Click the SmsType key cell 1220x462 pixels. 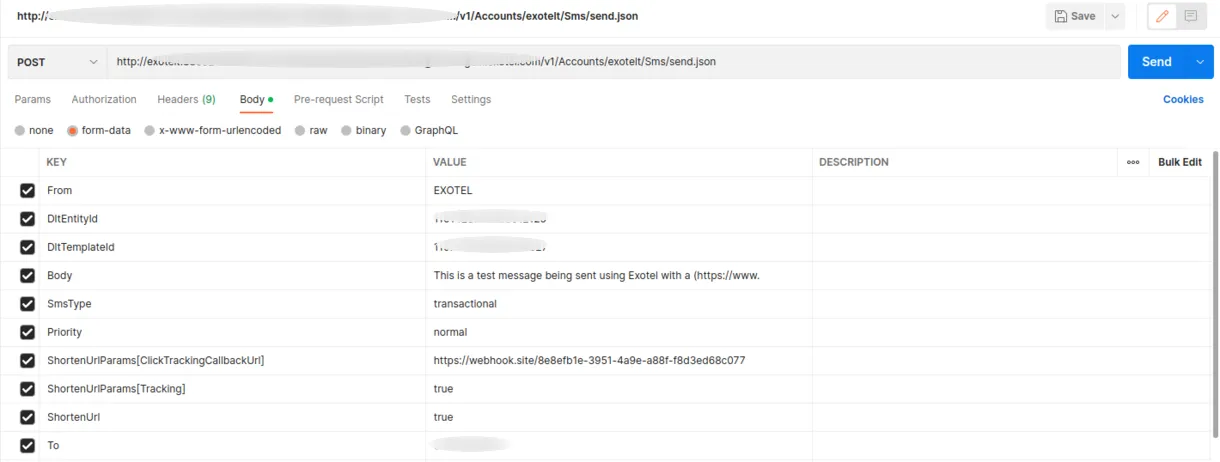(x=233, y=304)
